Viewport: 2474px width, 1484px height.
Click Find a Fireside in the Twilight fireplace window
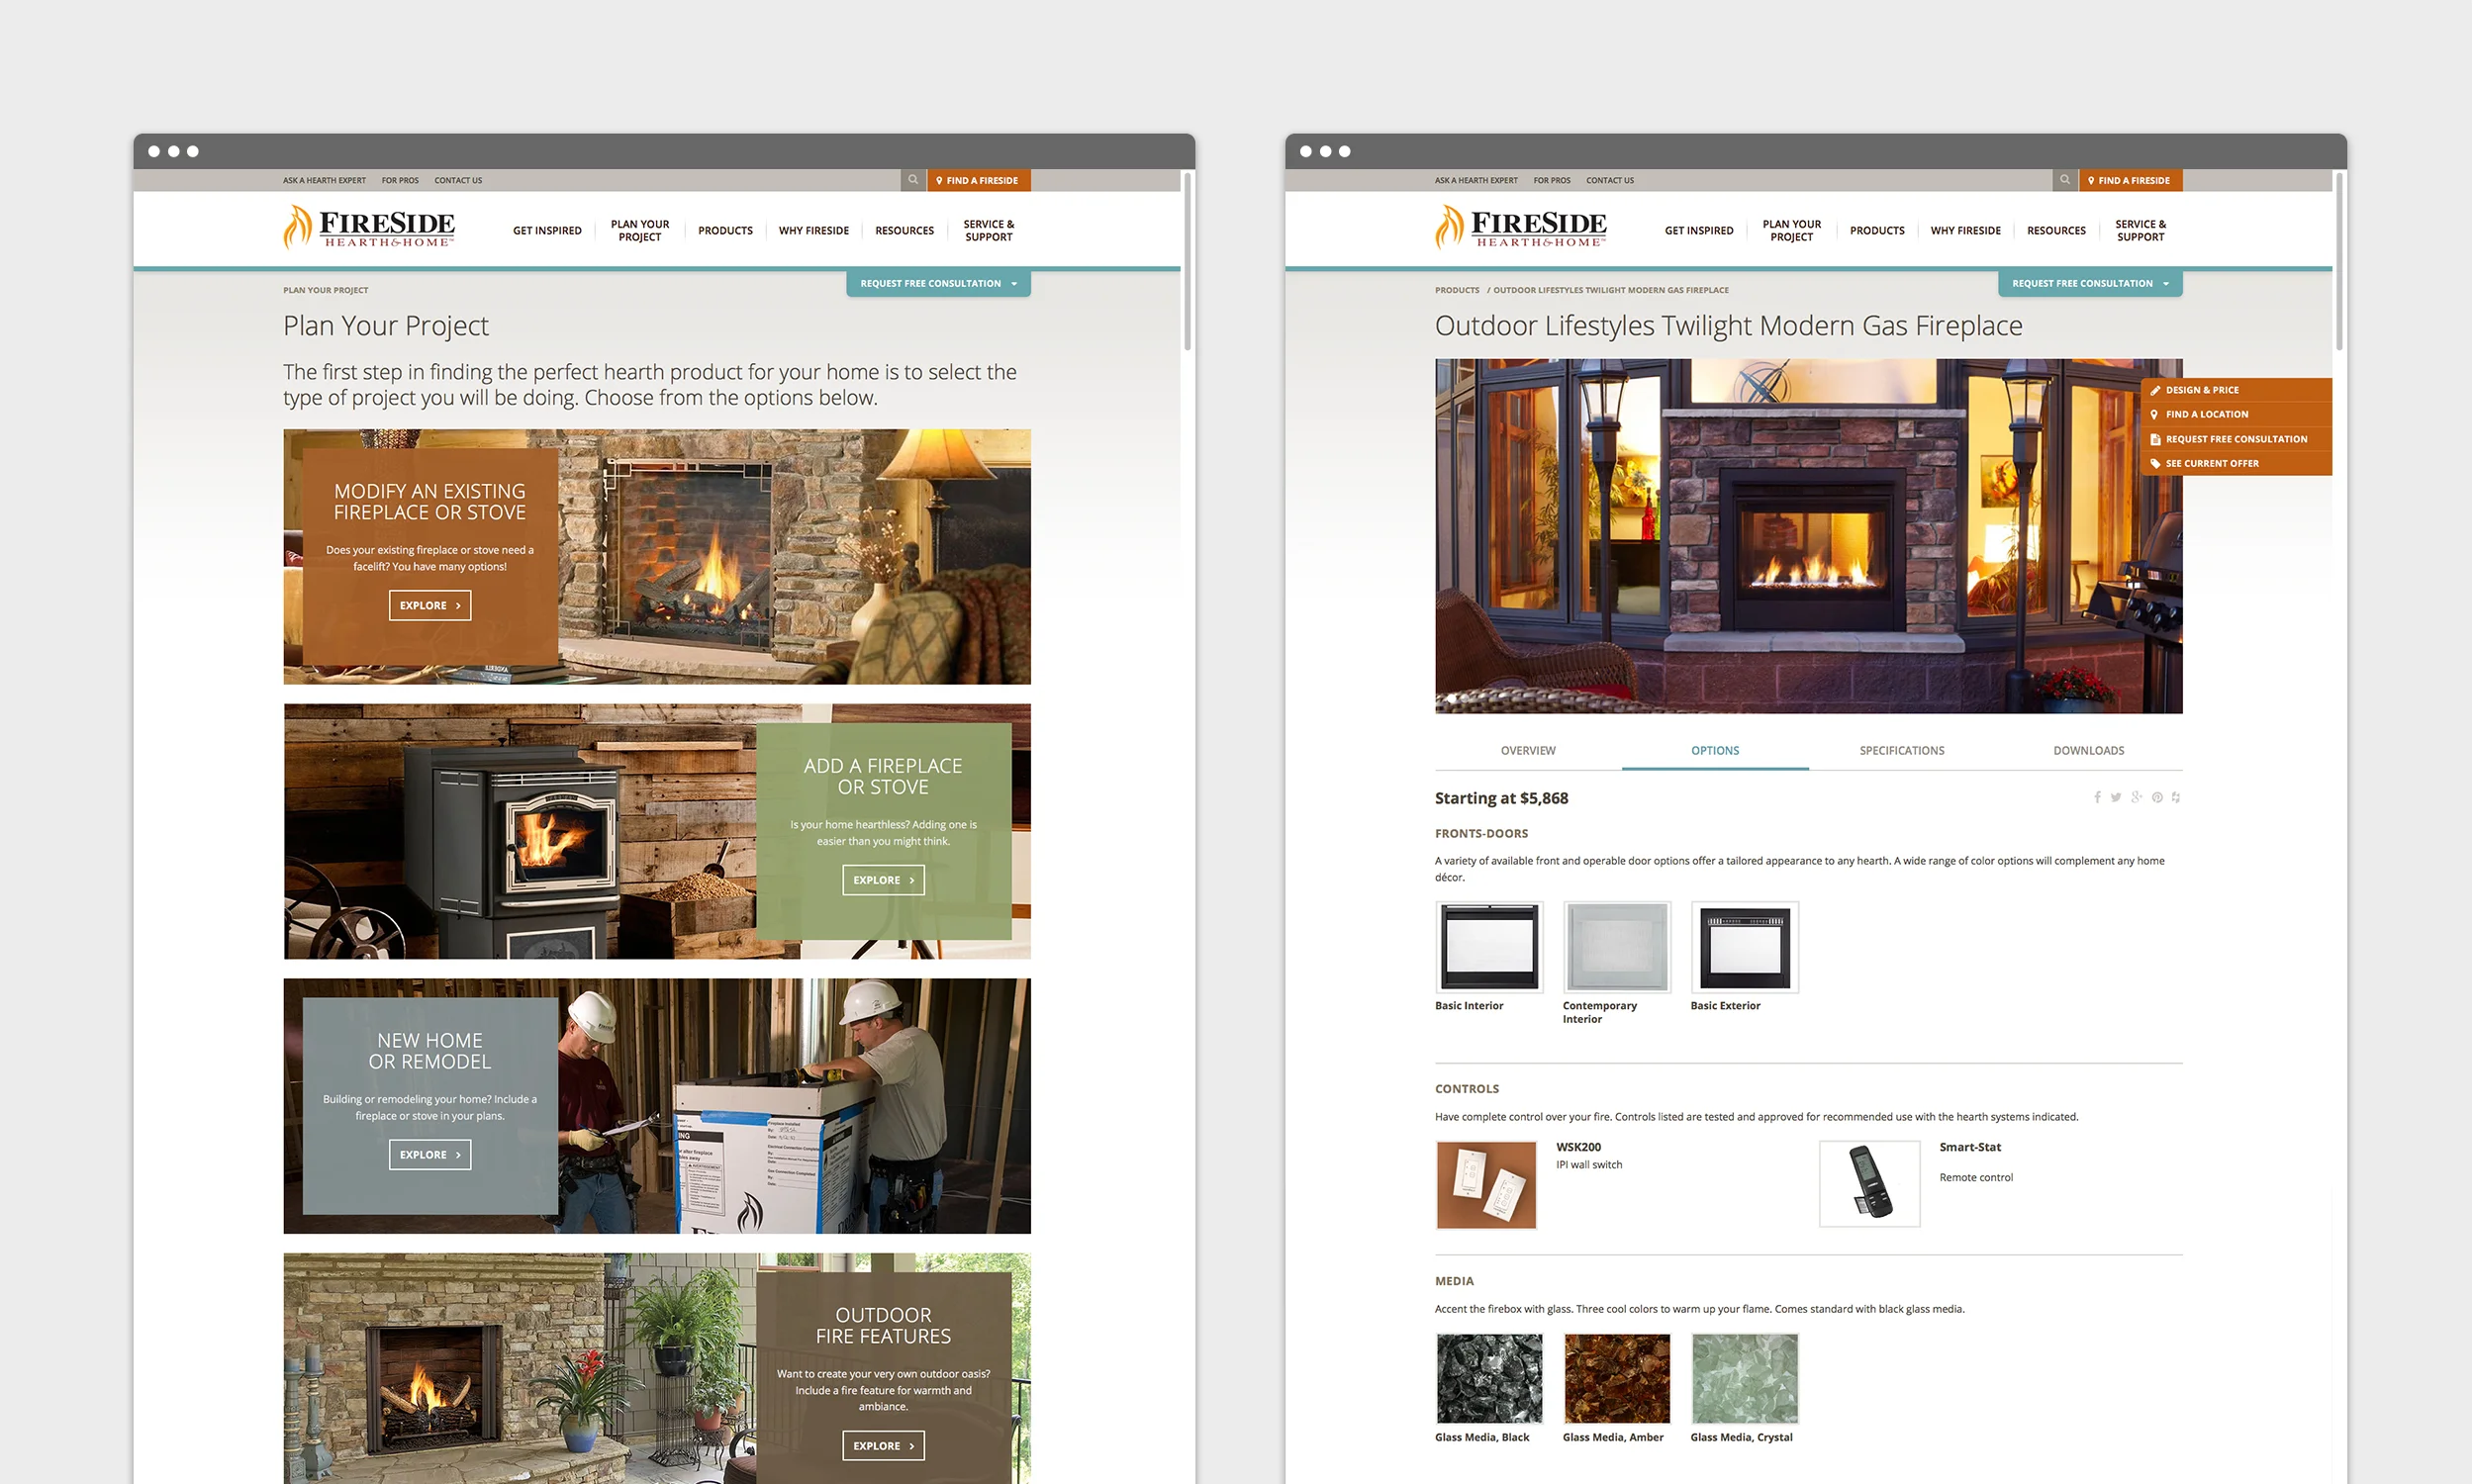tap(2132, 180)
